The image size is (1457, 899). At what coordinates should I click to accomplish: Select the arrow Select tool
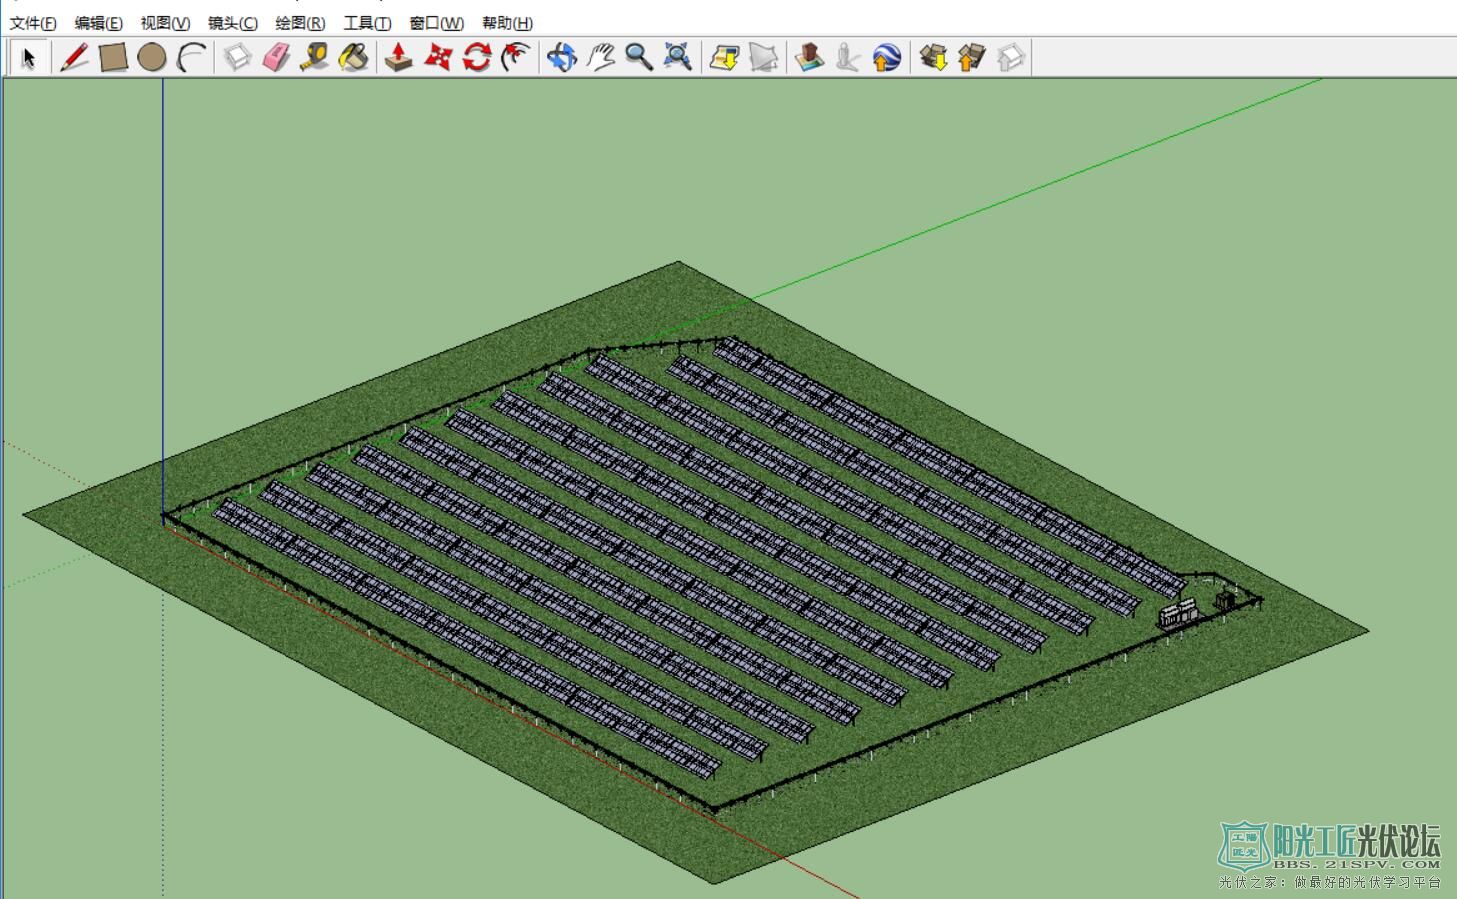click(x=29, y=58)
